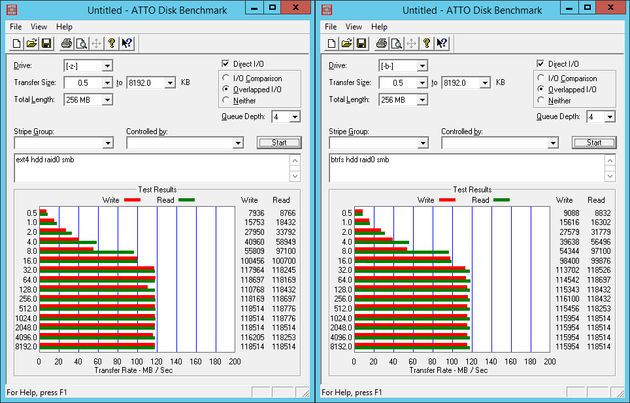Click Open folder icon in left window toolbar

31,43
